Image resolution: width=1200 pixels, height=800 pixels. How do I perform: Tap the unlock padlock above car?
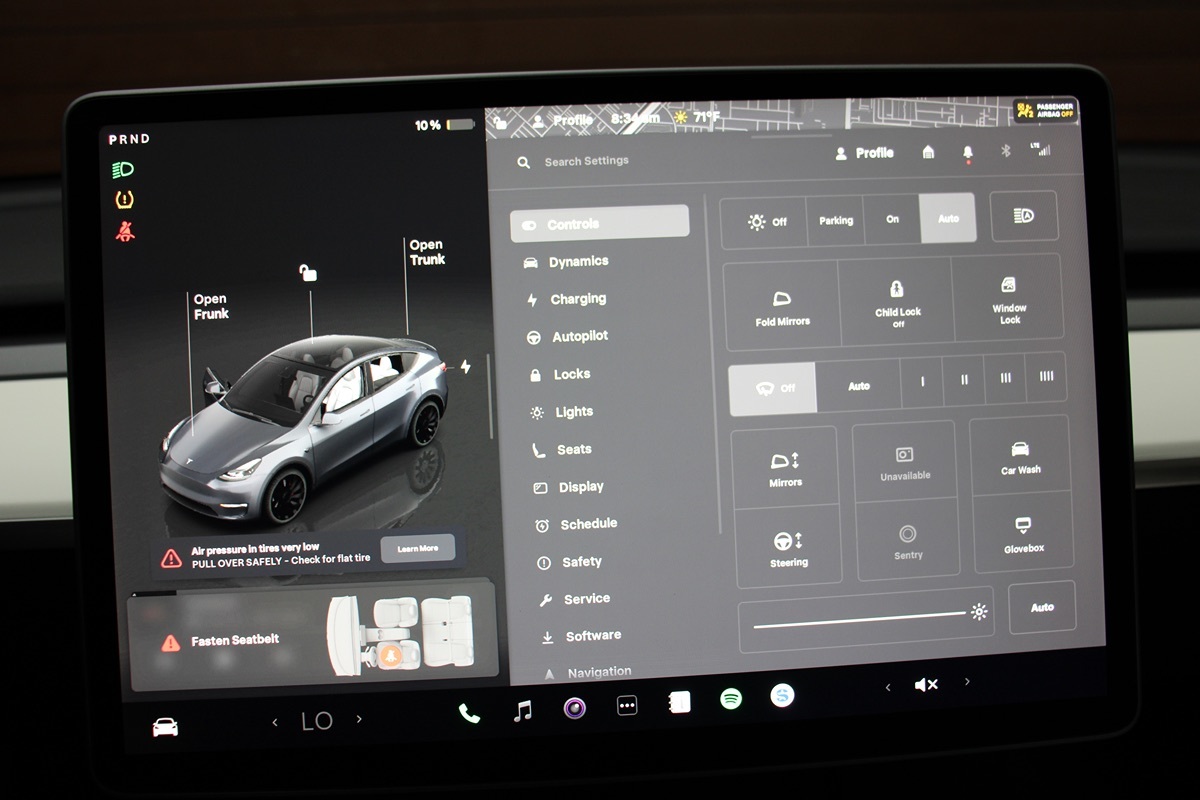pyautogui.click(x=309, y=272)
